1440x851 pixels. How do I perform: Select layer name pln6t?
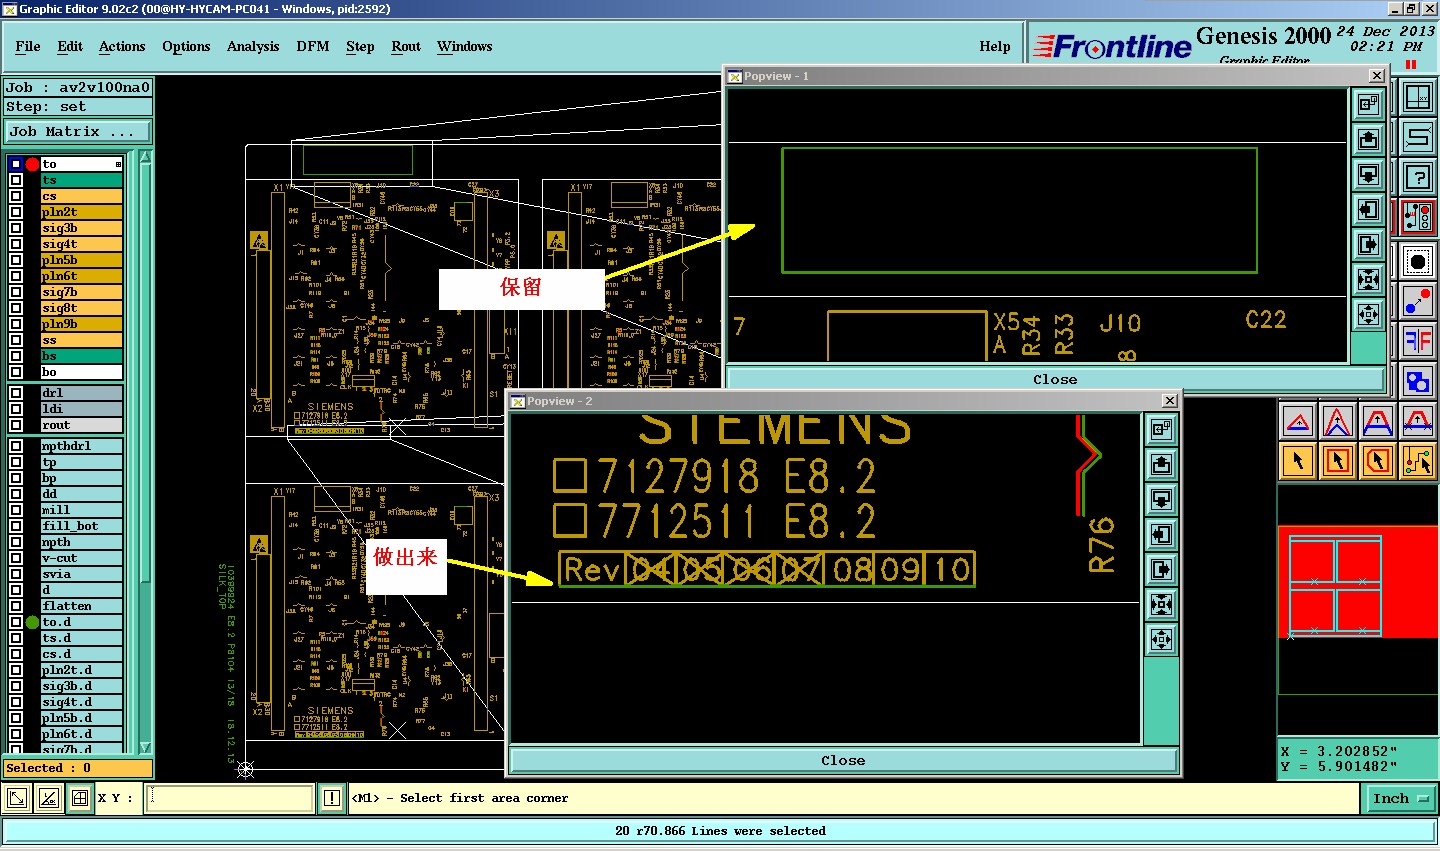pyautogui.click(x=82, y=276)
